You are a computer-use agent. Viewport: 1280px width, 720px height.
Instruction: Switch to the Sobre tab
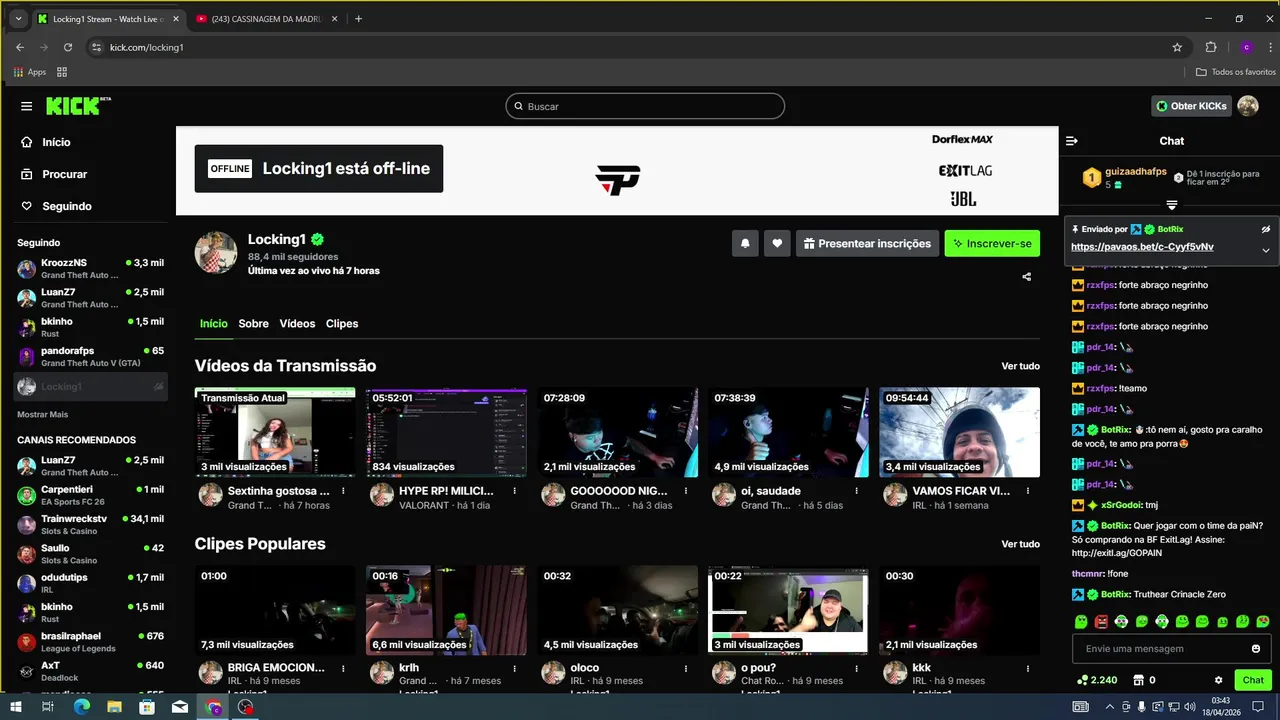pos(253,324)
